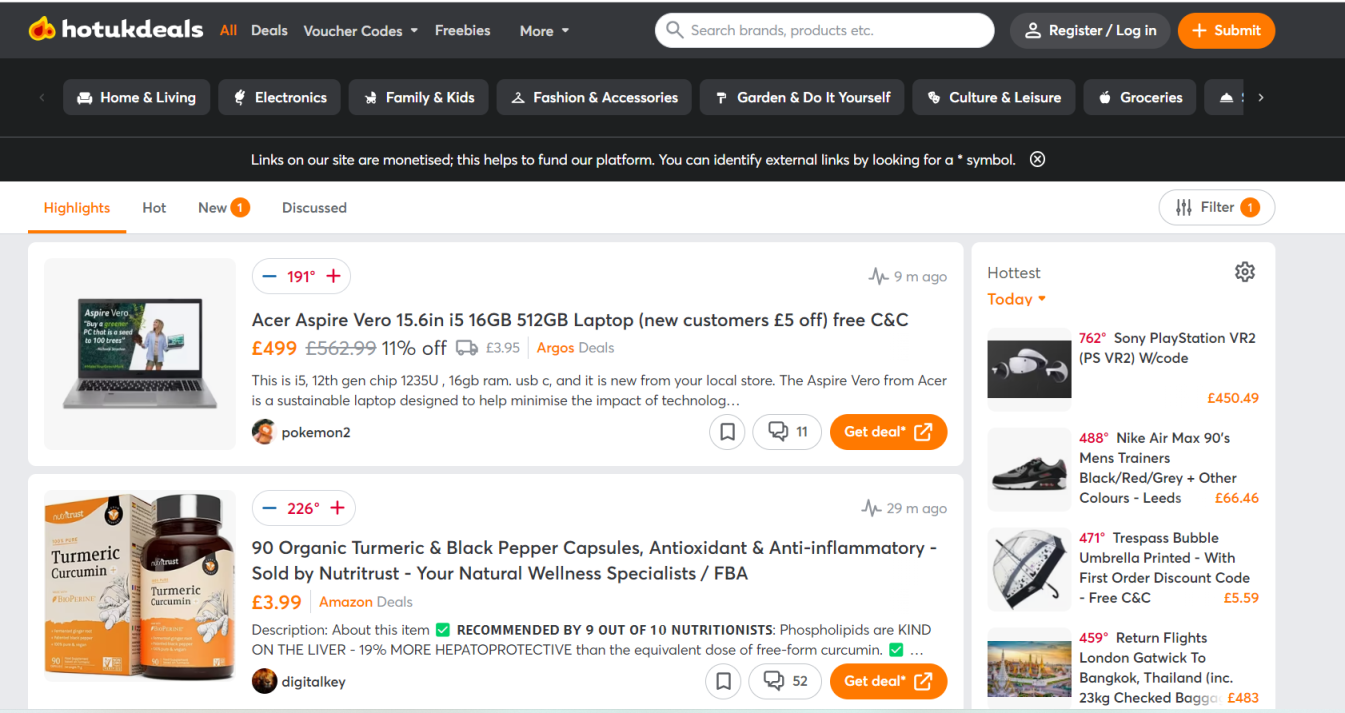
Task: Click the hotukdeals logo
Action: tap(115, 29)
